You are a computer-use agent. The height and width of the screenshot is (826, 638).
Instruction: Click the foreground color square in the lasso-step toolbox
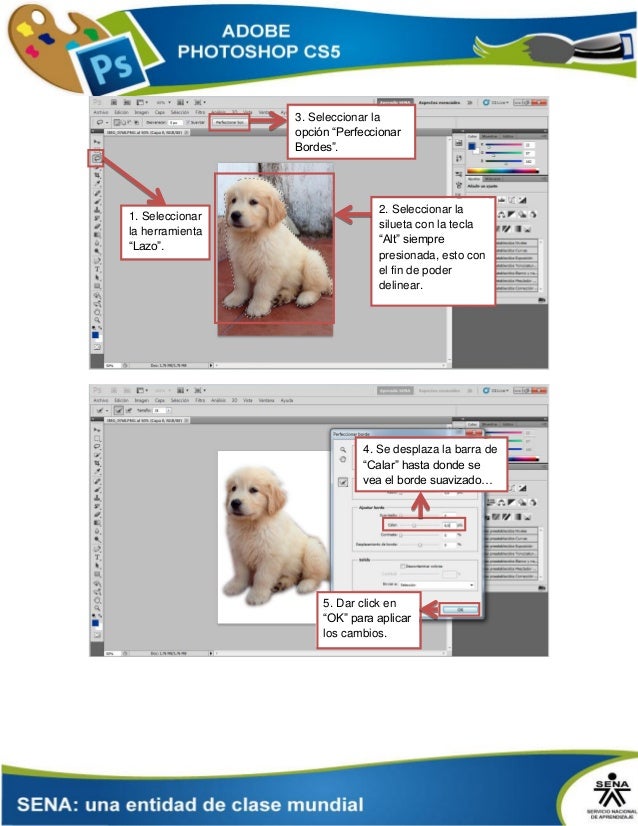(95, 335)
